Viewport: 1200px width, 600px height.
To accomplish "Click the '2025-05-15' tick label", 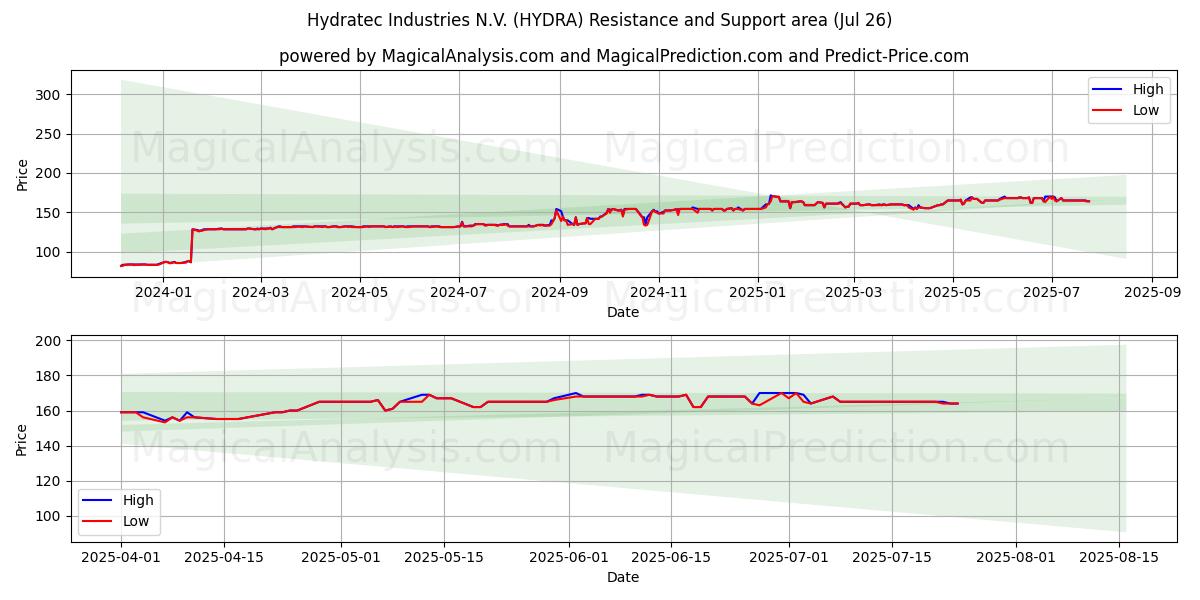I will [444, 558].
